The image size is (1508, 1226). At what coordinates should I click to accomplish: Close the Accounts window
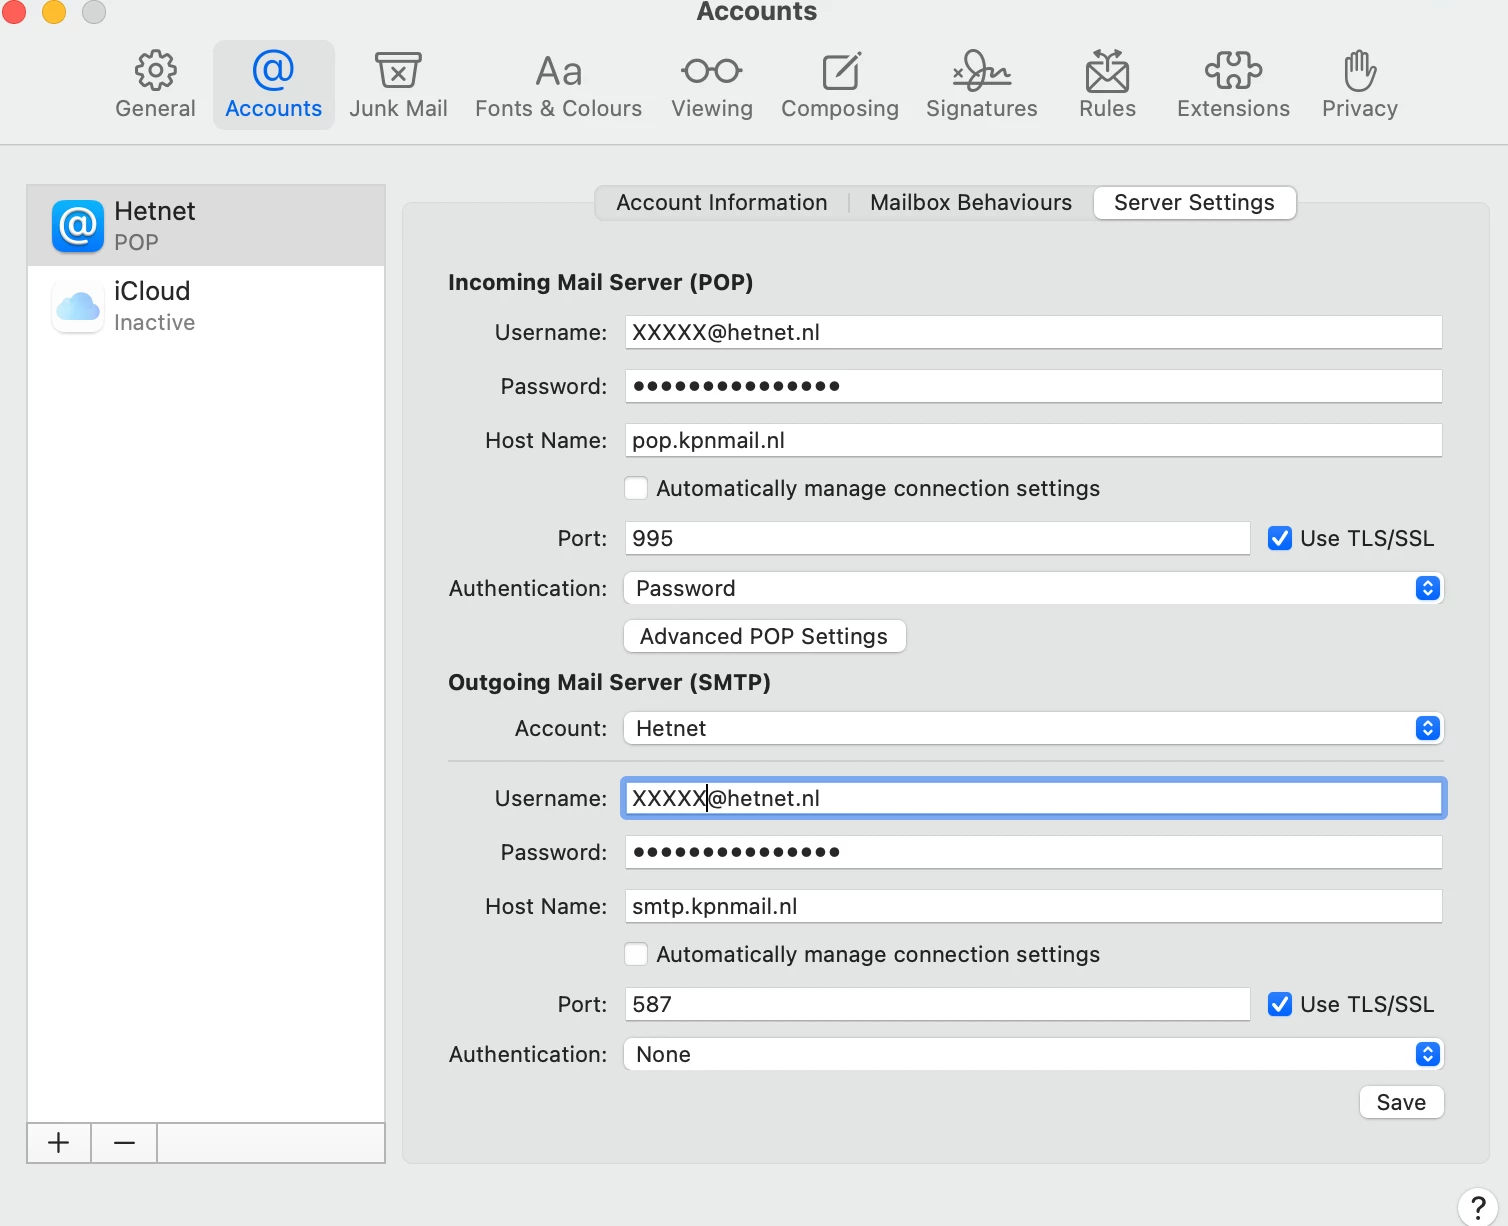pos(14,12)
